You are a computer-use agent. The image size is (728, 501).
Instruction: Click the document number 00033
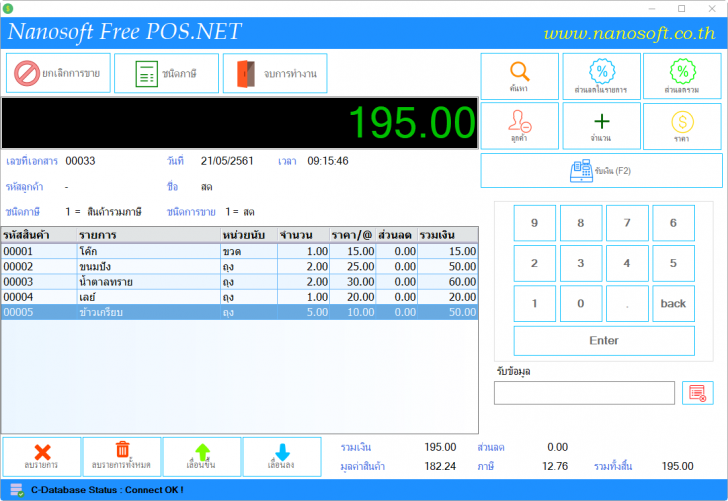coord(80,161)
